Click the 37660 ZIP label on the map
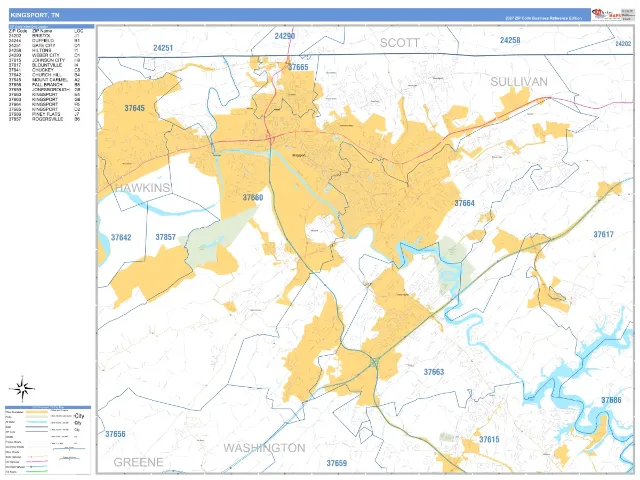640x480 pixels. click(x=253, y=198)
